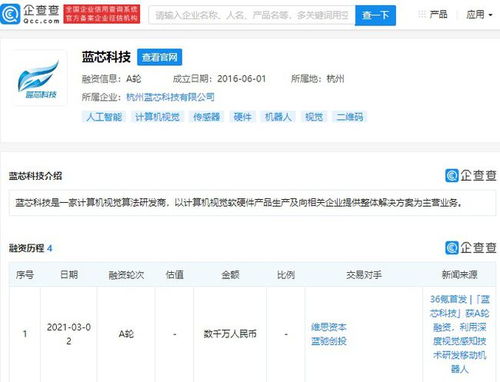500x382 pixels.
Task: Click the 蓝芯科技 company logo thumbnail
Action: pyautogui.click(x=39, y=79)
